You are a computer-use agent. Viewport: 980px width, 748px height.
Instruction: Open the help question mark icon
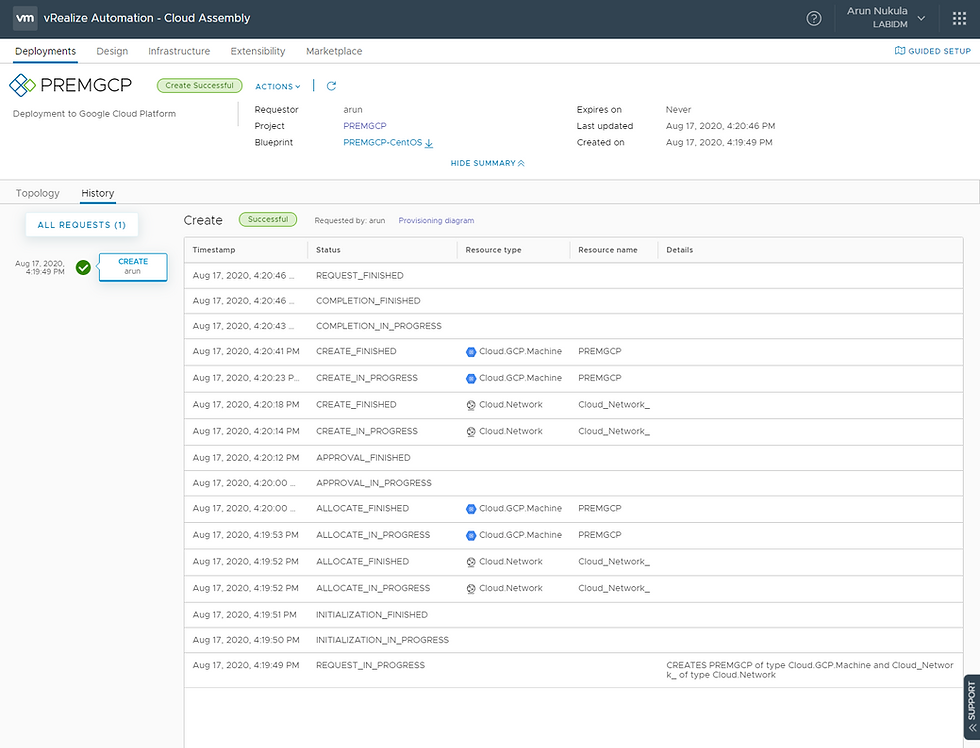[x=814, y=19]
